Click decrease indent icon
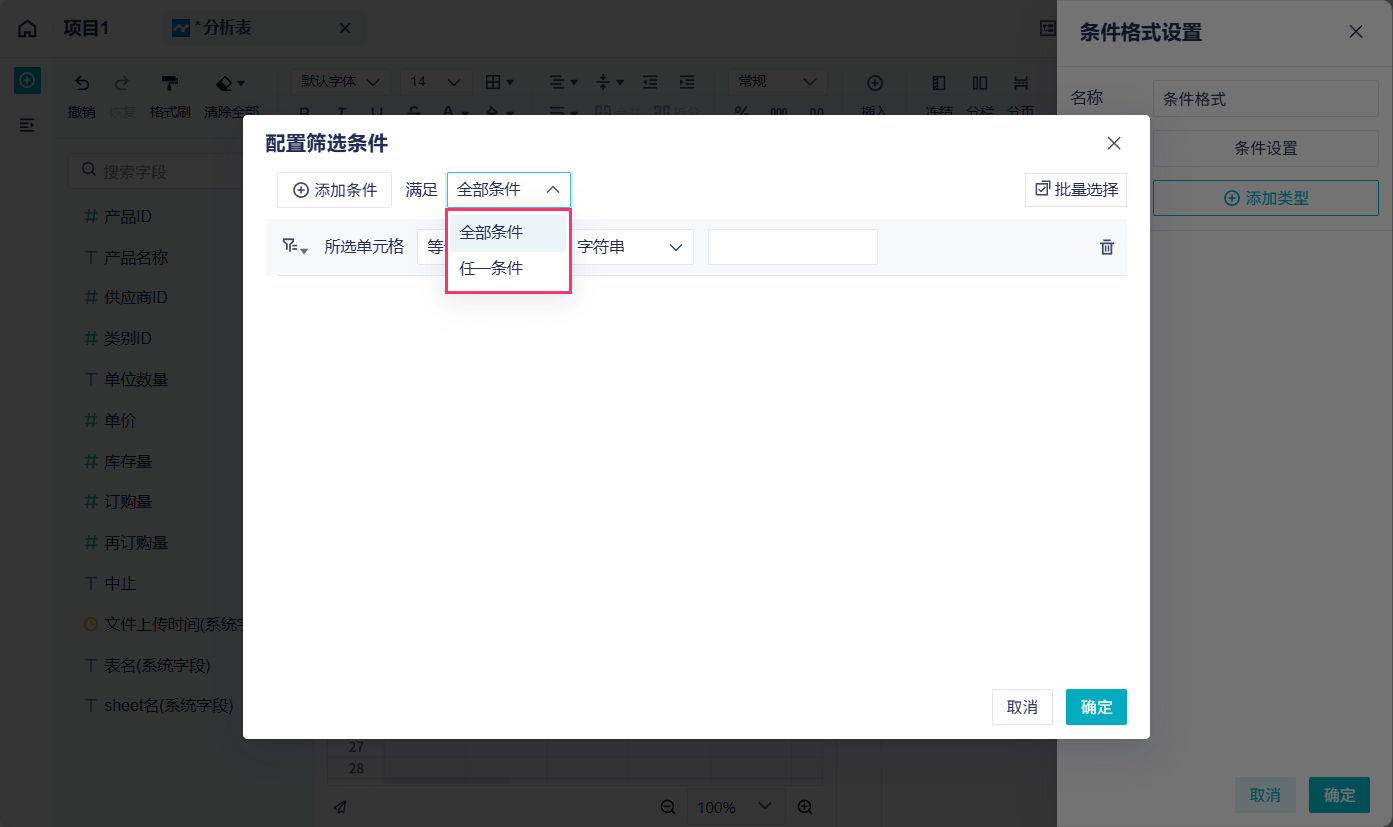 (650, 82)
